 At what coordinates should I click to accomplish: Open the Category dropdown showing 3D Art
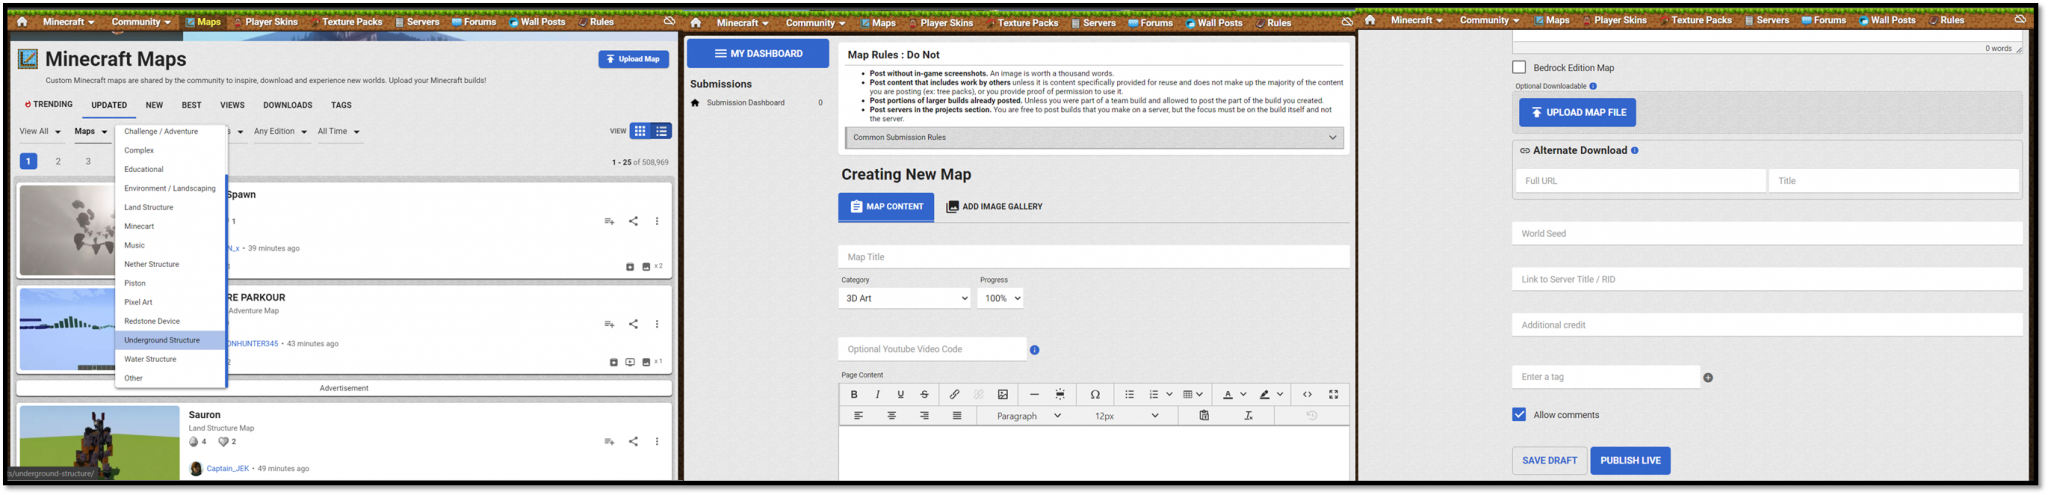pyautogui.click(x=905, y=298)
